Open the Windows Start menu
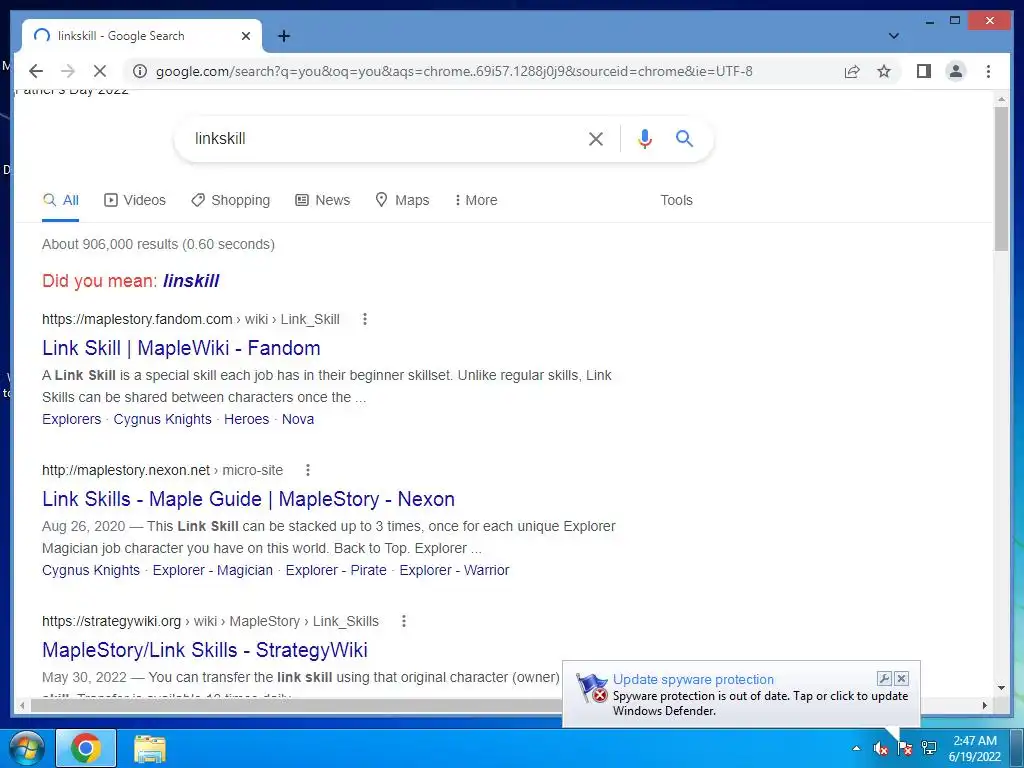 pyautogui.click(x=25, y=748)
